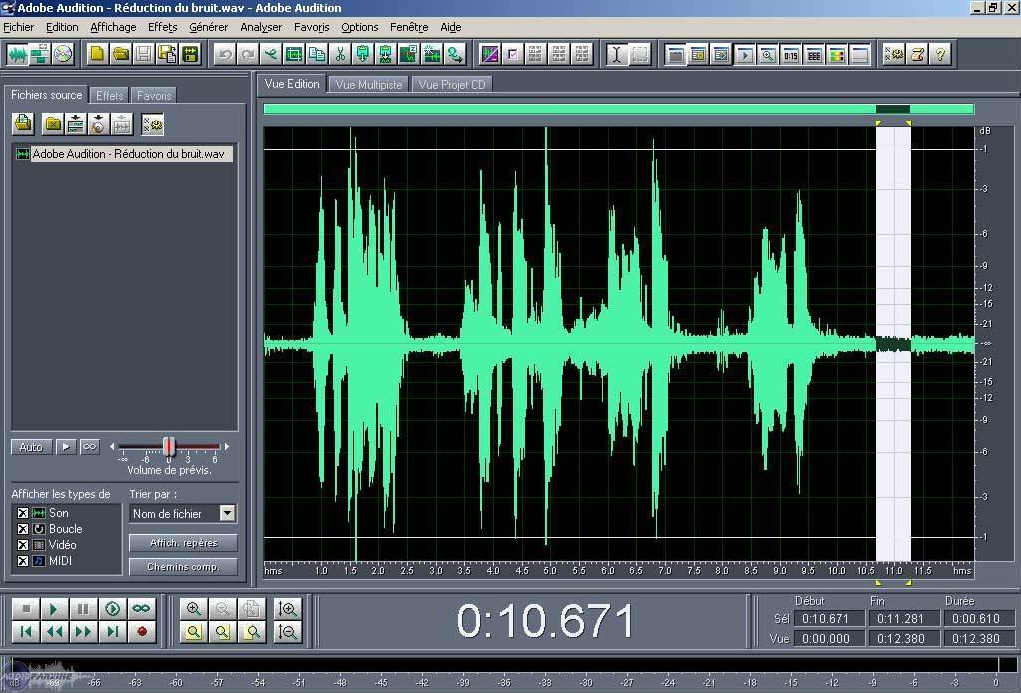Show the zoom controls window icon

pos(768,54)
